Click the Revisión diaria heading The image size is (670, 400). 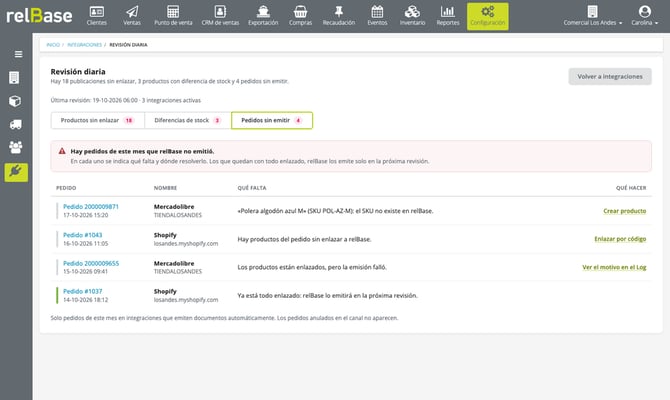pos(78,72)
